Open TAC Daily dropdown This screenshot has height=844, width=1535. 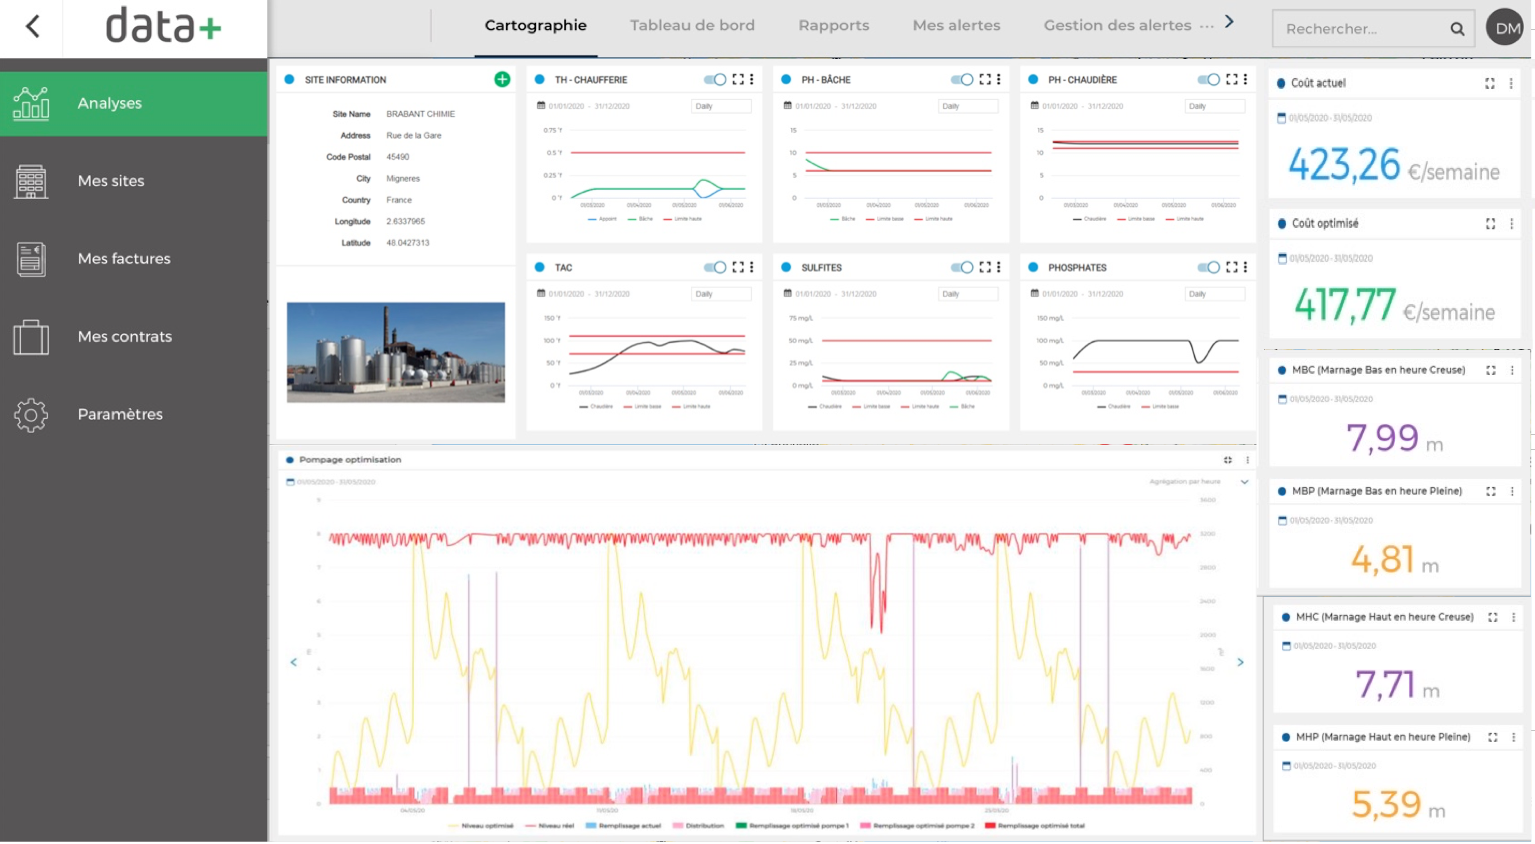click(721, 294)
